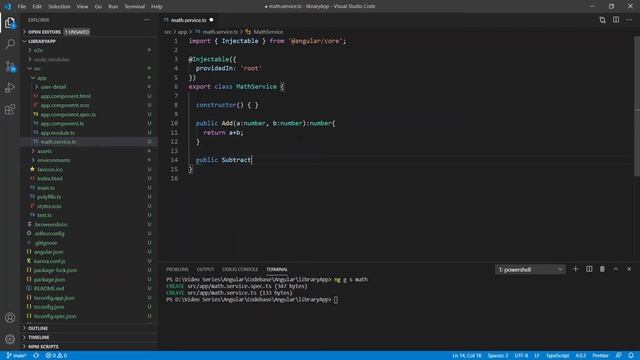Open the Run and Debug view icon
This screenshot has height=360, width=640.
click(x=10, y=87)
